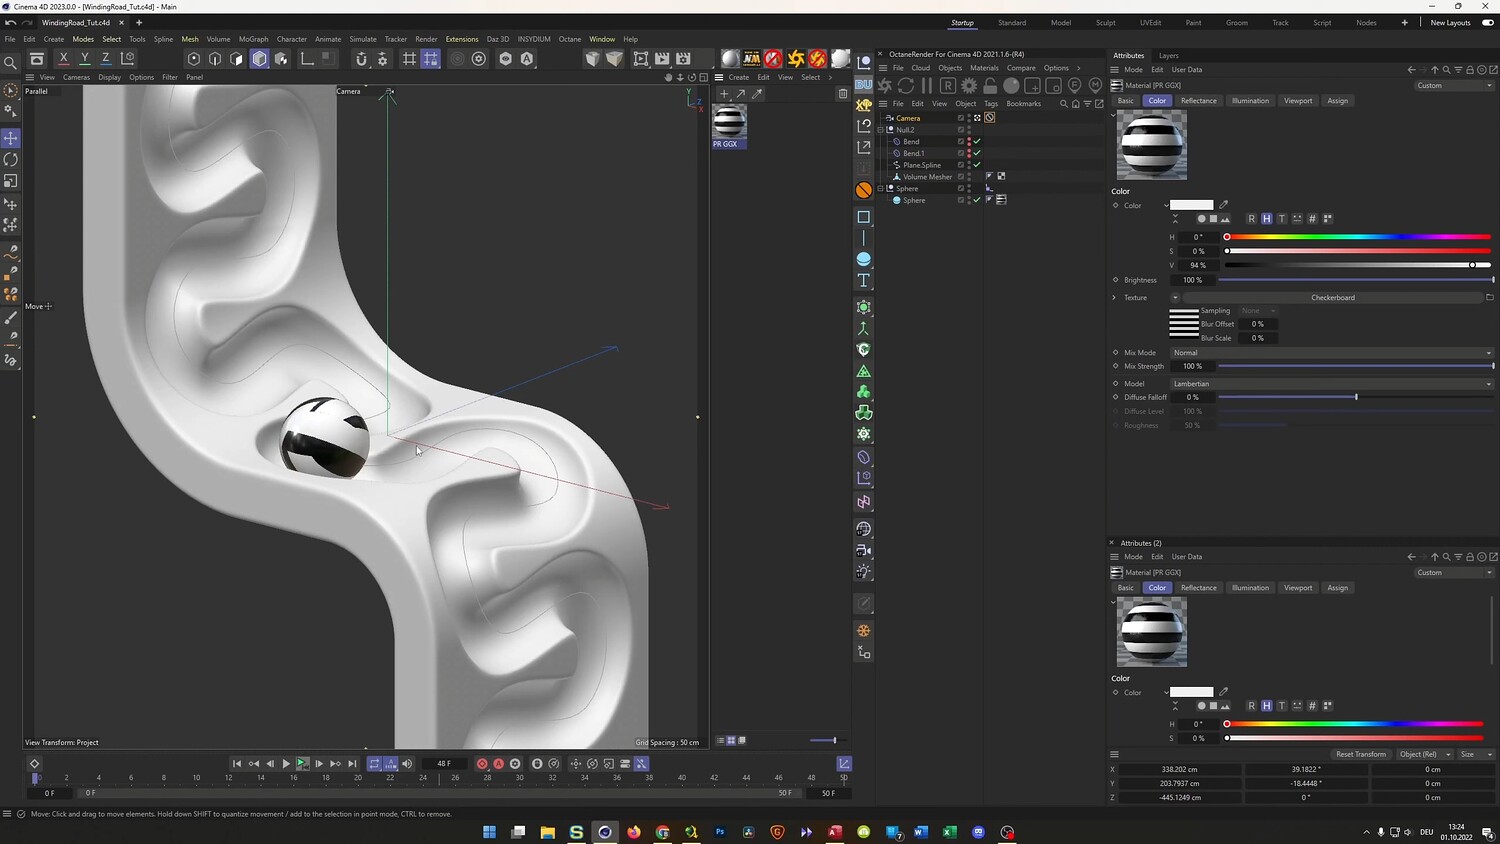Click the record active objects button
1500x844 pixels.
(482, 764)
